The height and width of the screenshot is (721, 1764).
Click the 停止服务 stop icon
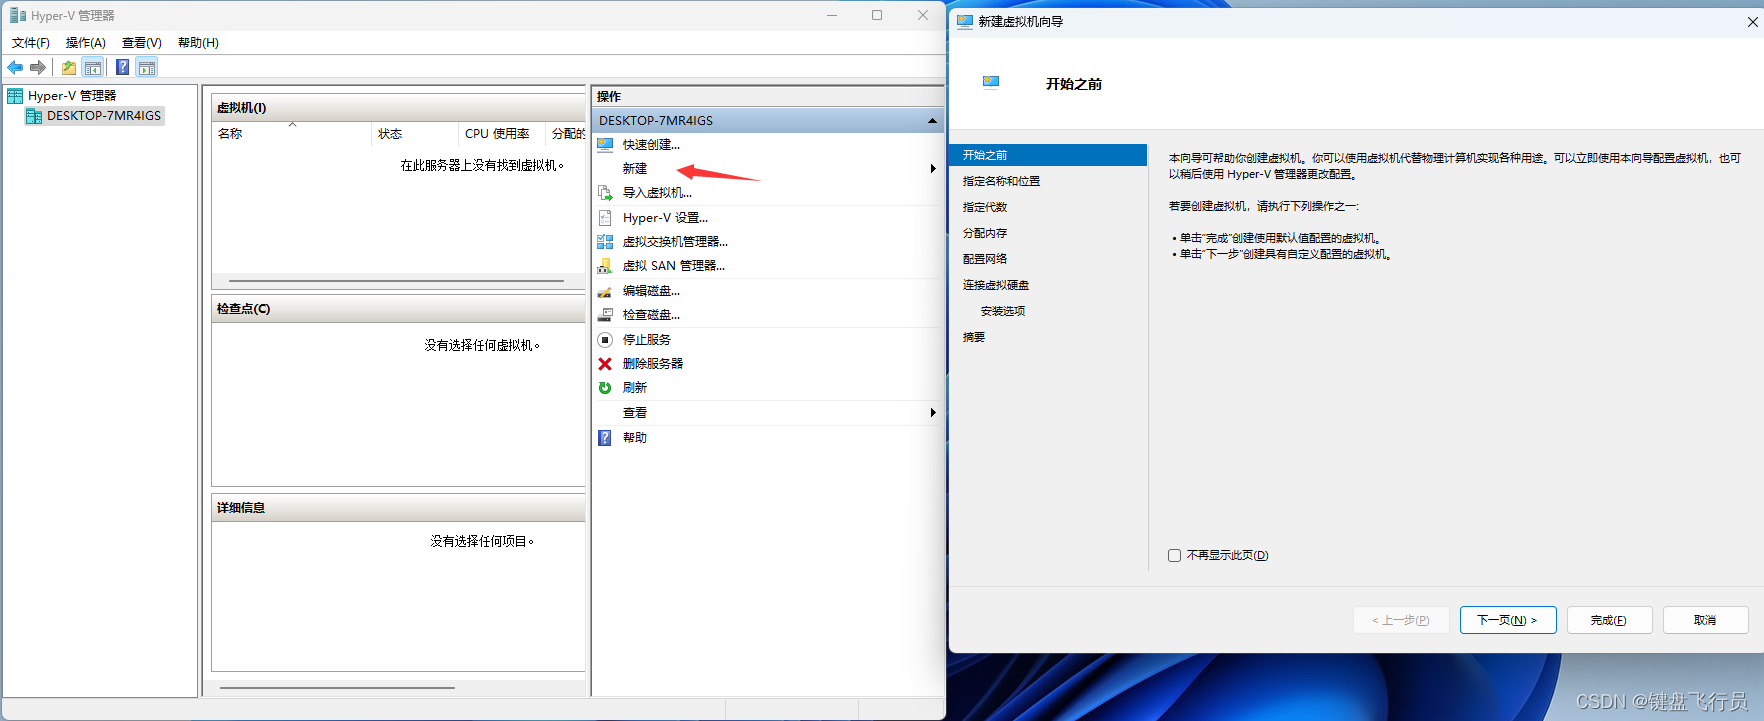coord(605,340)
